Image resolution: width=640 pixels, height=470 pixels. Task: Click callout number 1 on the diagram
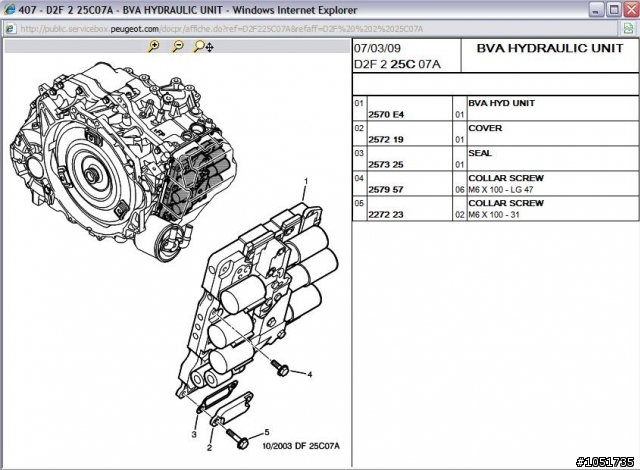point(306,182)
